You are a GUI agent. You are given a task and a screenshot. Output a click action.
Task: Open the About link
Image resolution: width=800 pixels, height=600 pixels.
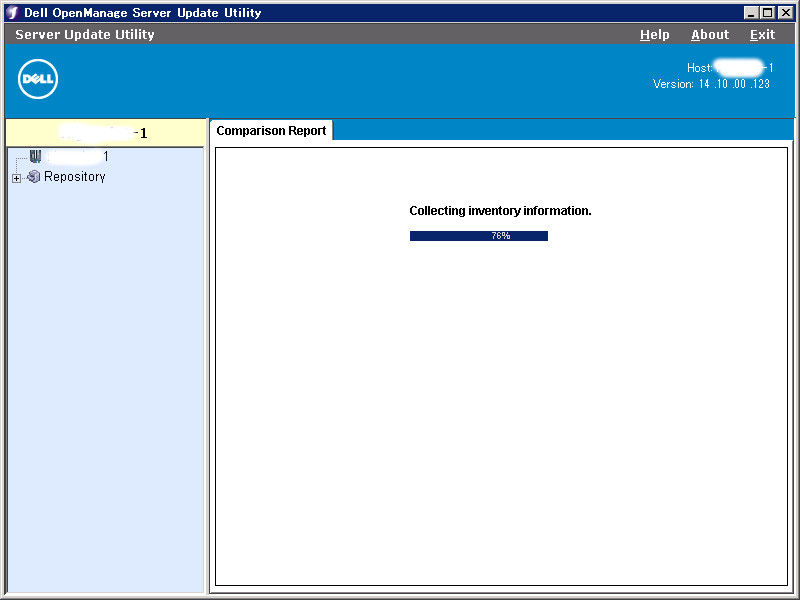tap(710, 35)
